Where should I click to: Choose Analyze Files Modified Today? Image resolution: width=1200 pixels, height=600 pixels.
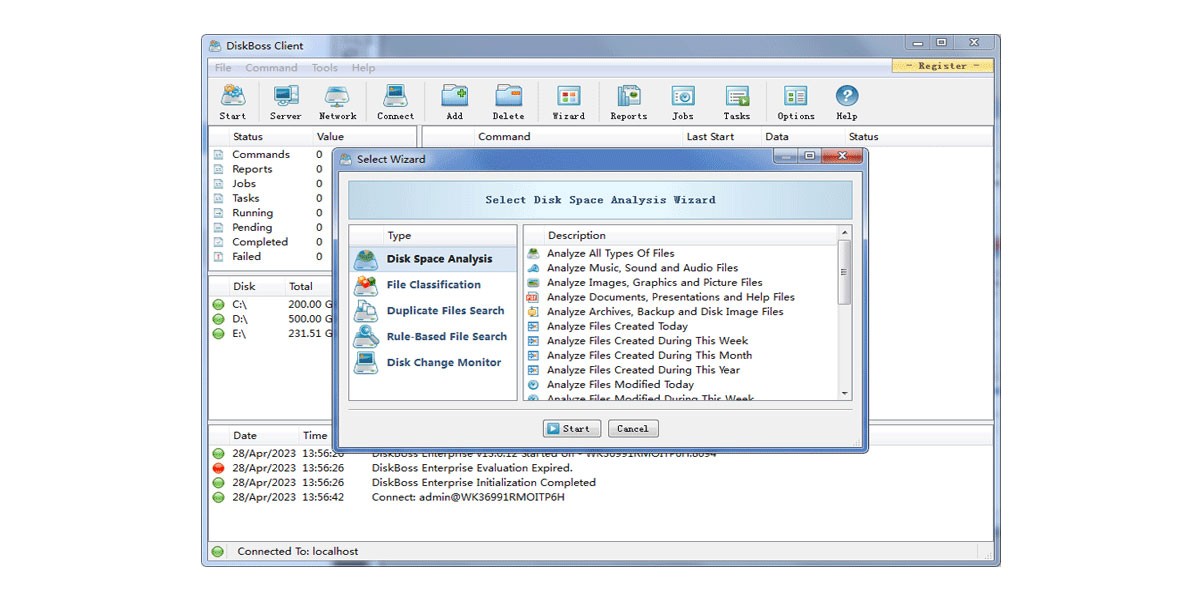click(620, 385)
